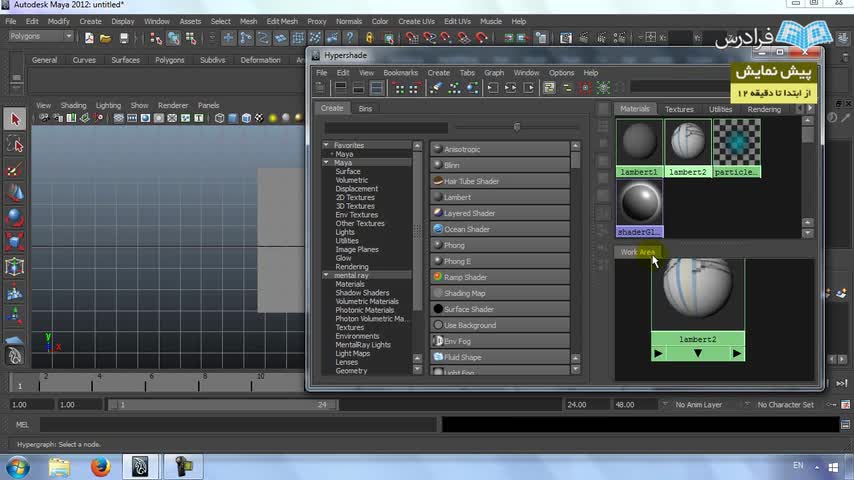854x480 pixels.
Task: Choose the Rotate tool in toolbox
Action: click(14, 217)
